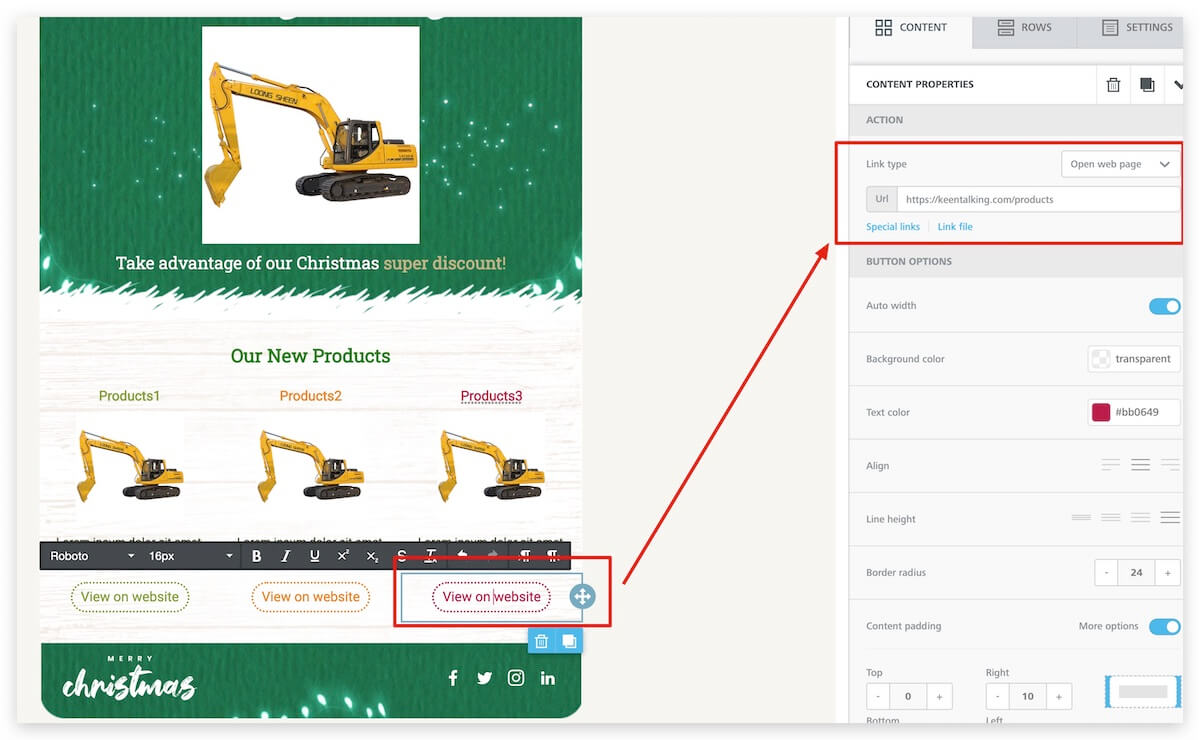This screenshot has width=1200, height=740.
Task: Delete content via Content Properties trash icon
Action: pos(1113,85)
